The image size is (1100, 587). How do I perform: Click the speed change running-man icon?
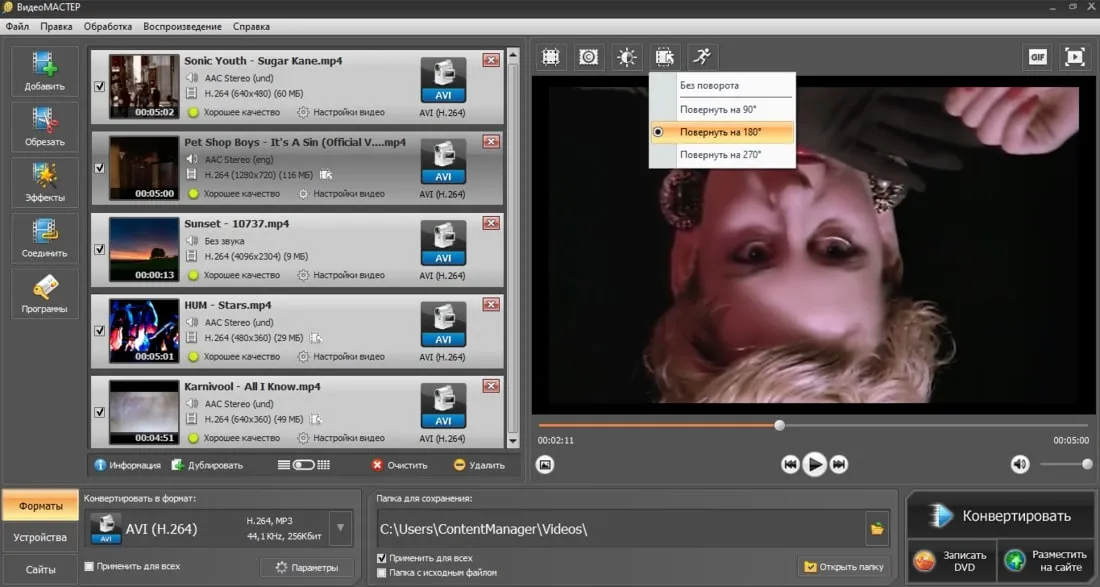702,58
